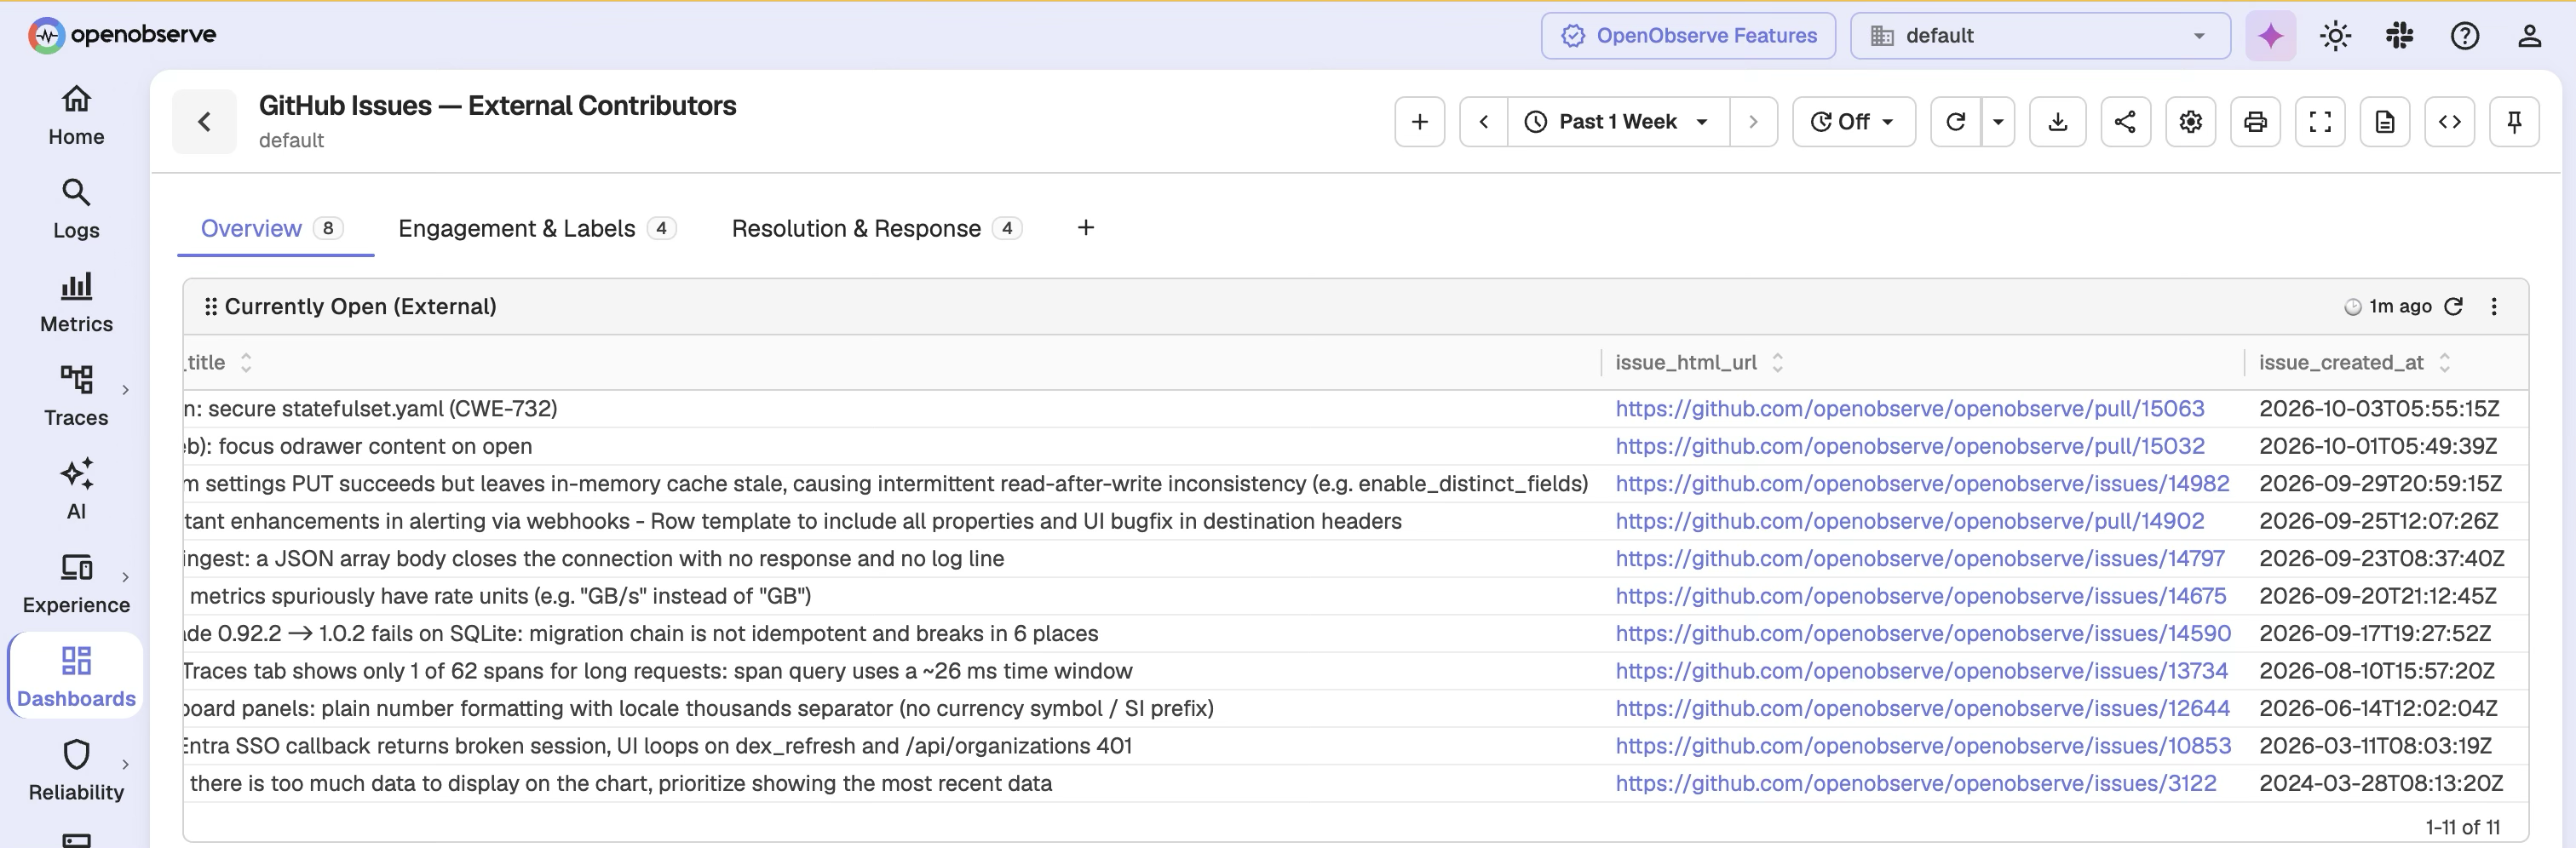Open issues/14982 GitHub link

(x=1922, y=483)
